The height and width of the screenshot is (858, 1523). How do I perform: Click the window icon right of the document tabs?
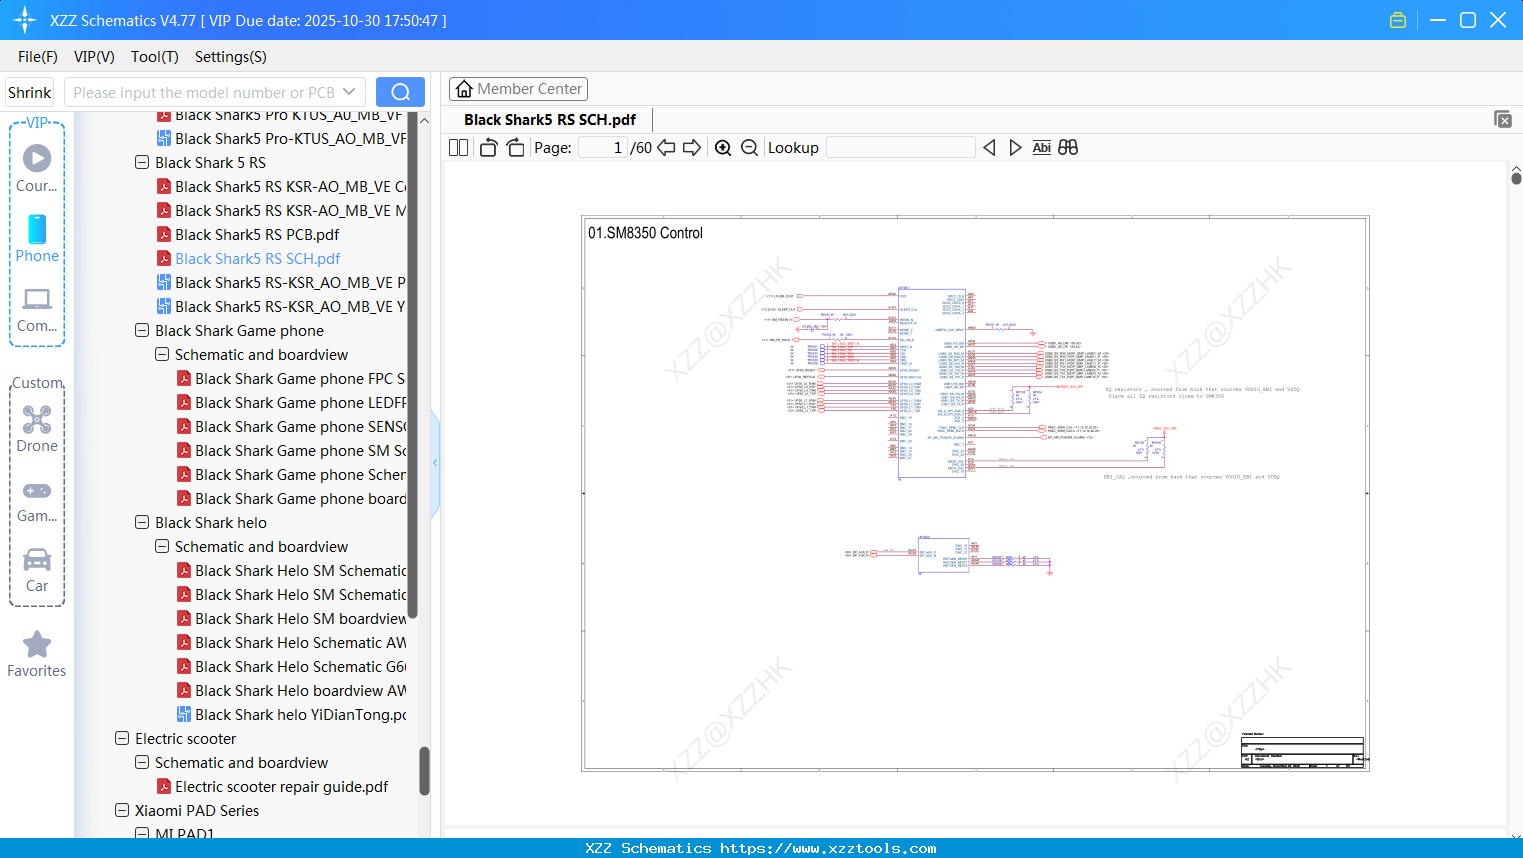coord(1503,119)
